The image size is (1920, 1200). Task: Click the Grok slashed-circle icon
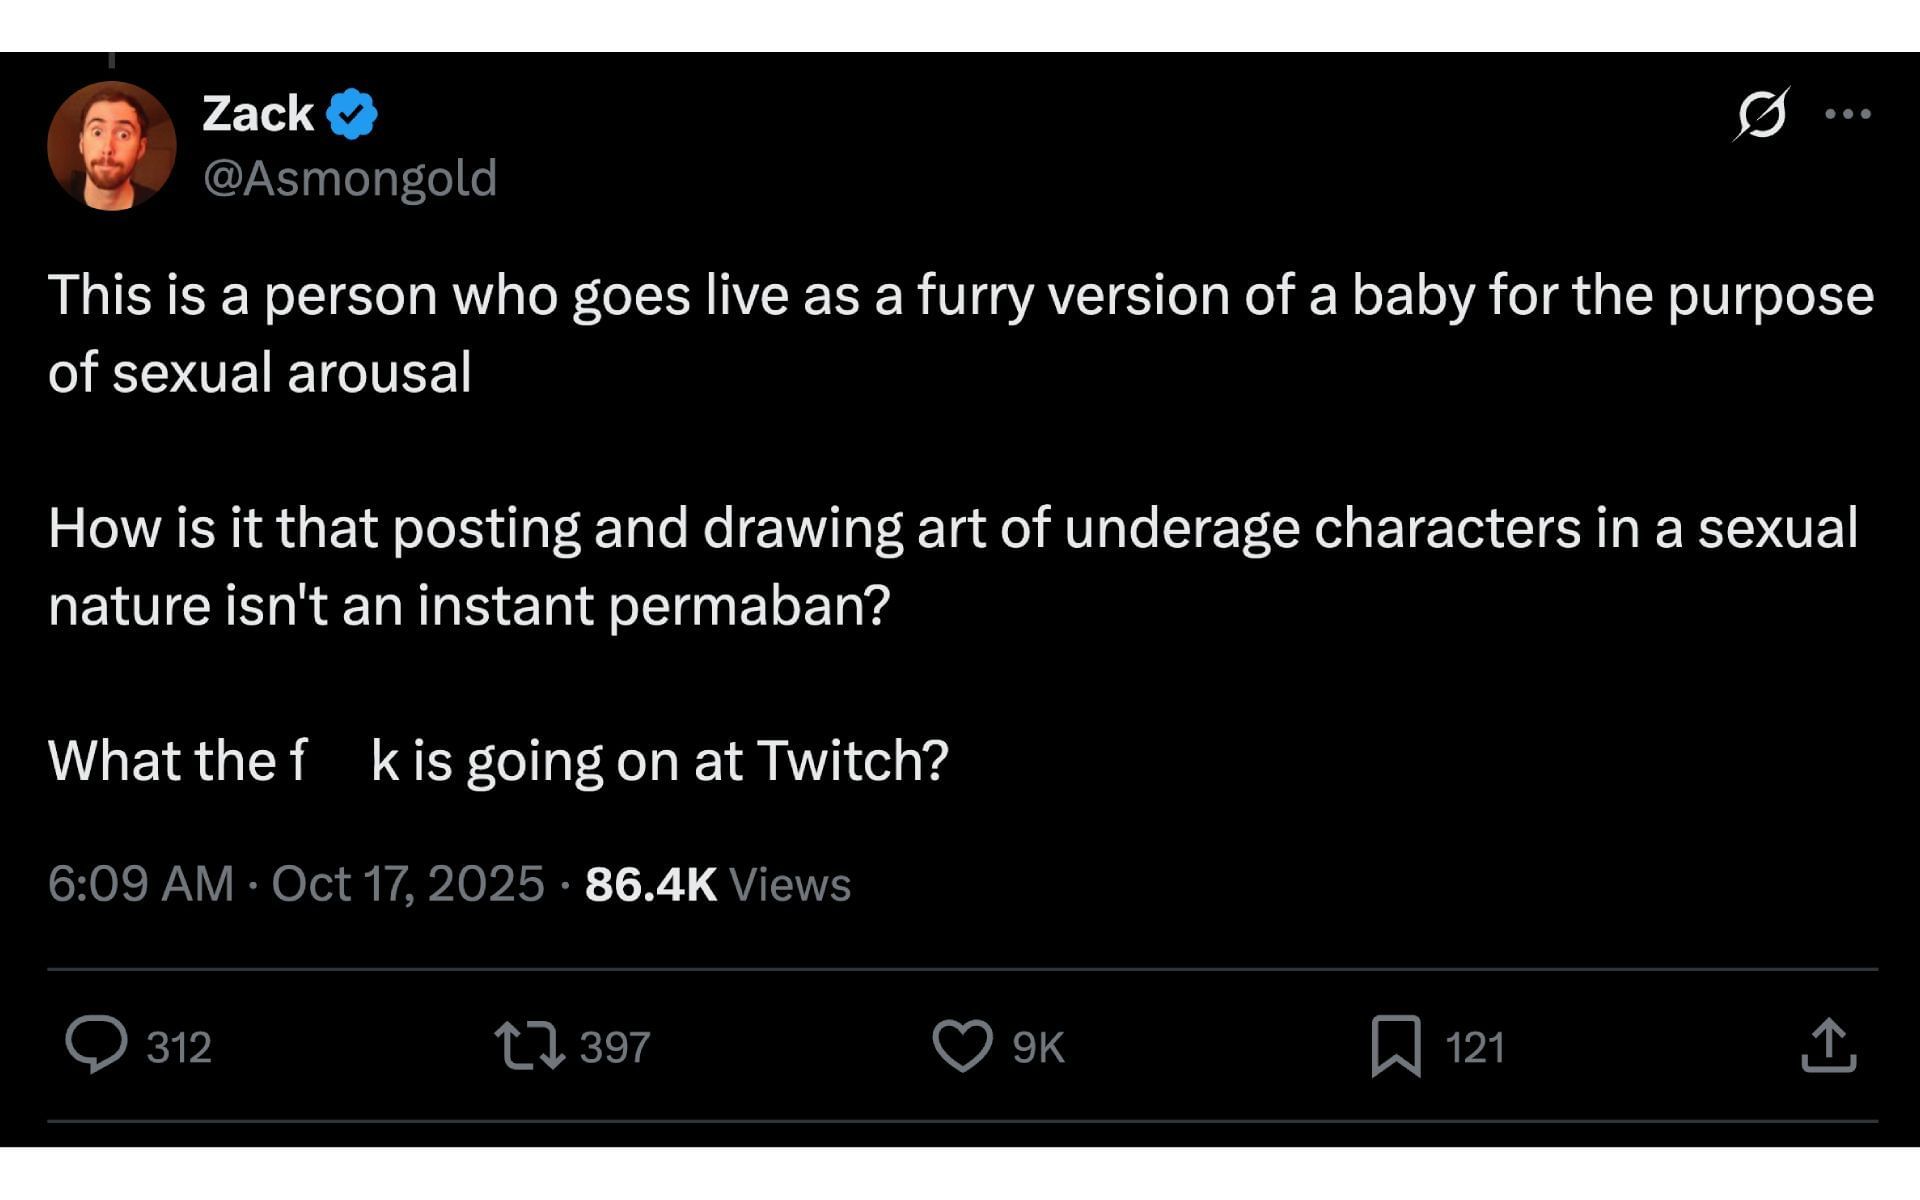pos(1761,114)
